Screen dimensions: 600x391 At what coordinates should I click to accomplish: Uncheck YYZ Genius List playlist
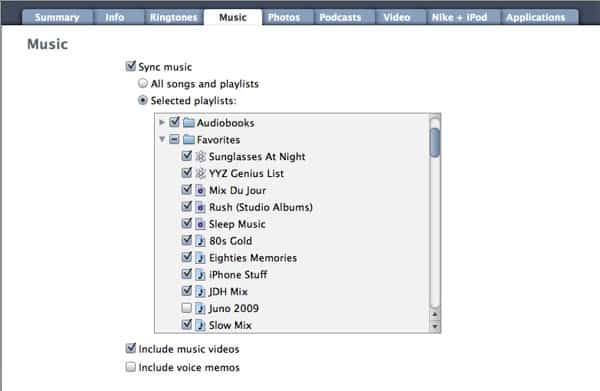click(187, 173)
